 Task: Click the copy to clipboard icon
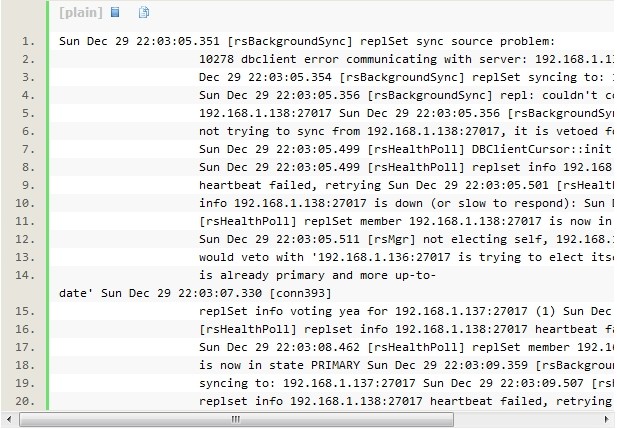tap(144, 12)
